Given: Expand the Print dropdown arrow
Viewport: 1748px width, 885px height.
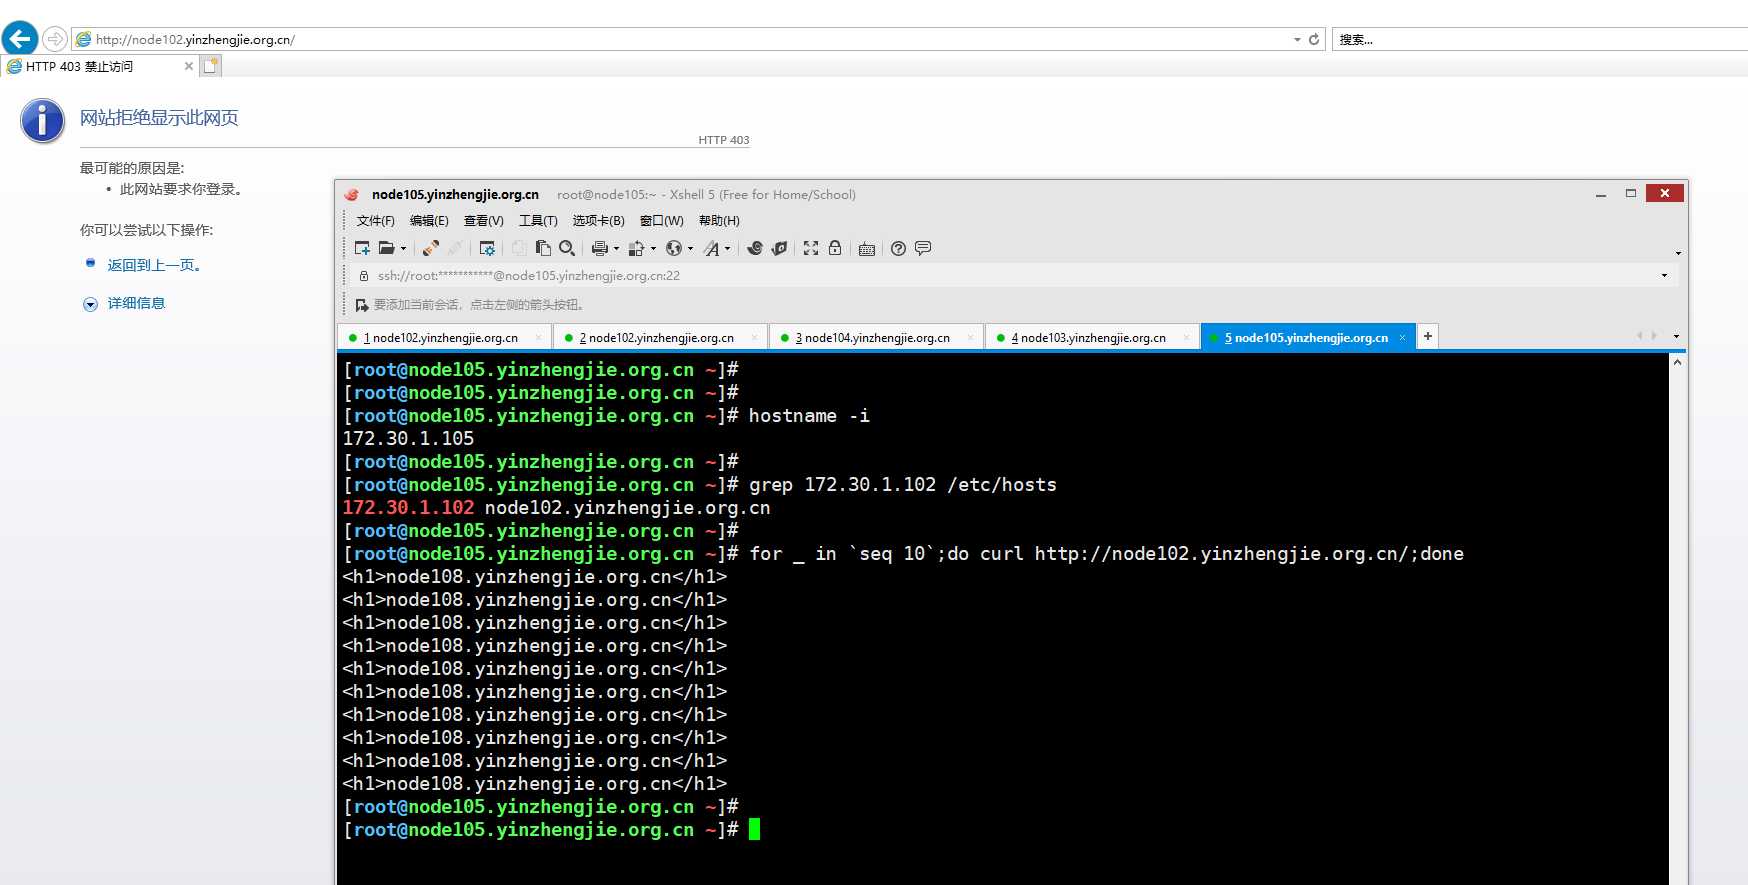Looking at the screenshot, I should (616, 249).
